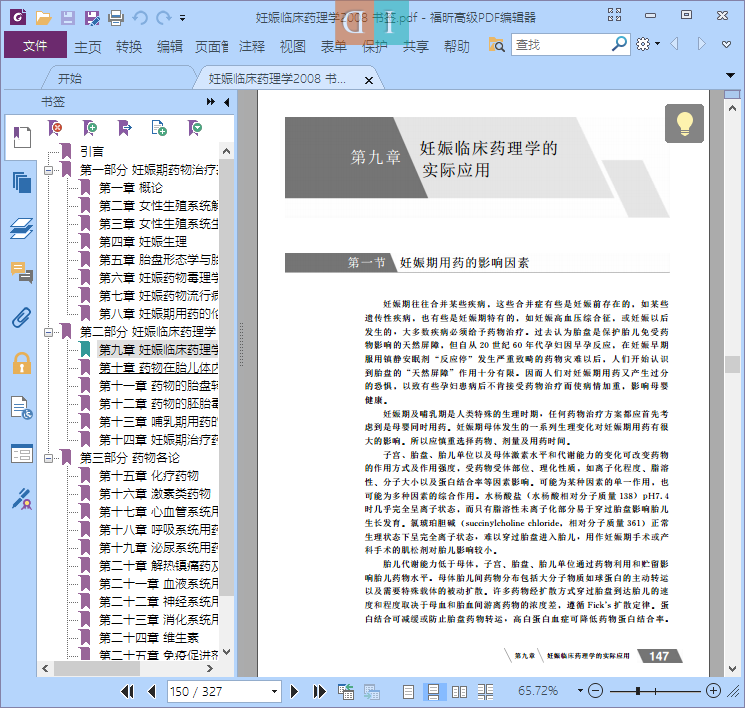745x708 pixels.
Task: Open the form fields panel icon
Action: point(22,454)
